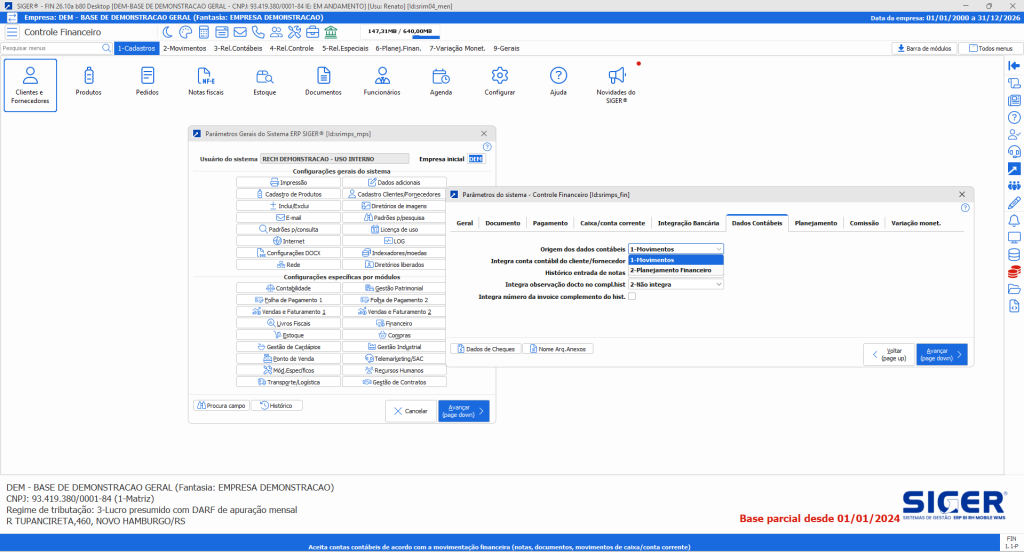This screenshot has width=1024, height=552.
Task: Click the telephone toolbar icon
Action: [x=258, y=31]
